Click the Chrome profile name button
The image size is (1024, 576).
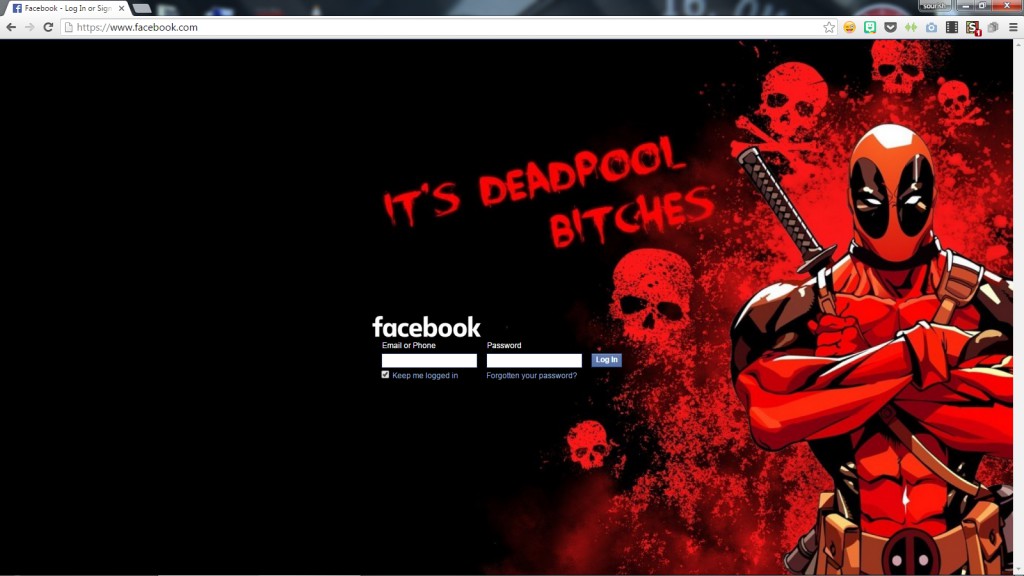935,5
